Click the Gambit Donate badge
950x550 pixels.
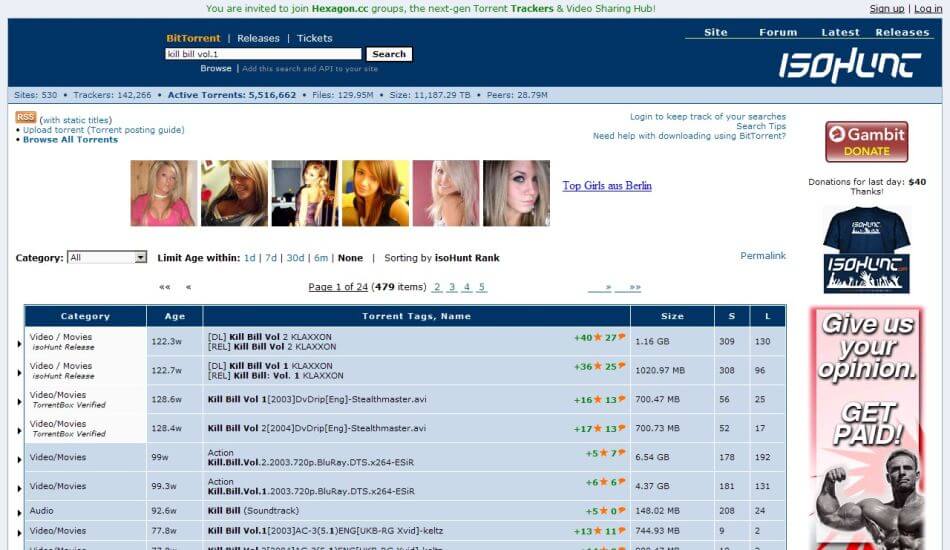(866, 141)
